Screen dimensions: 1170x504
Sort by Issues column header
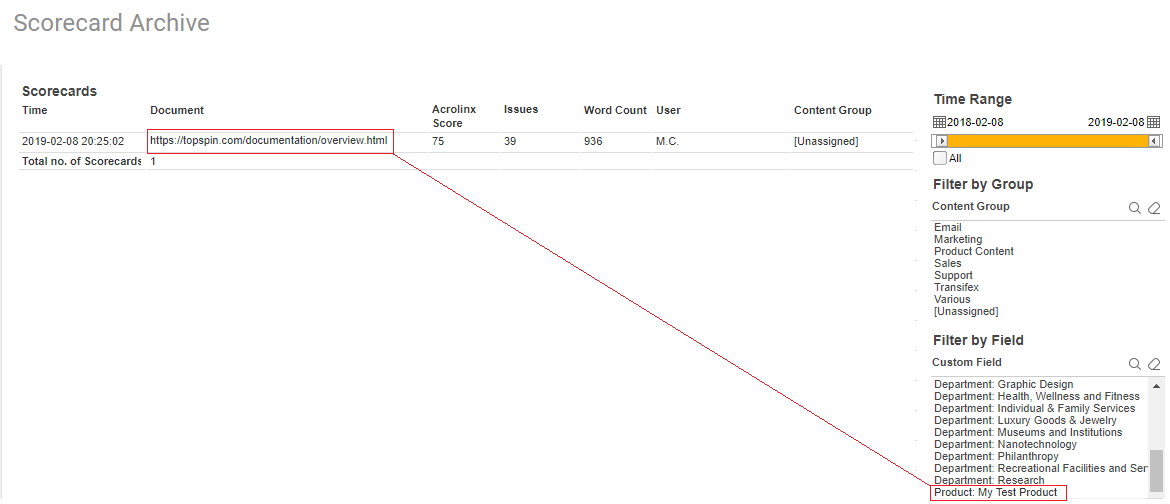tap(521, 110)
